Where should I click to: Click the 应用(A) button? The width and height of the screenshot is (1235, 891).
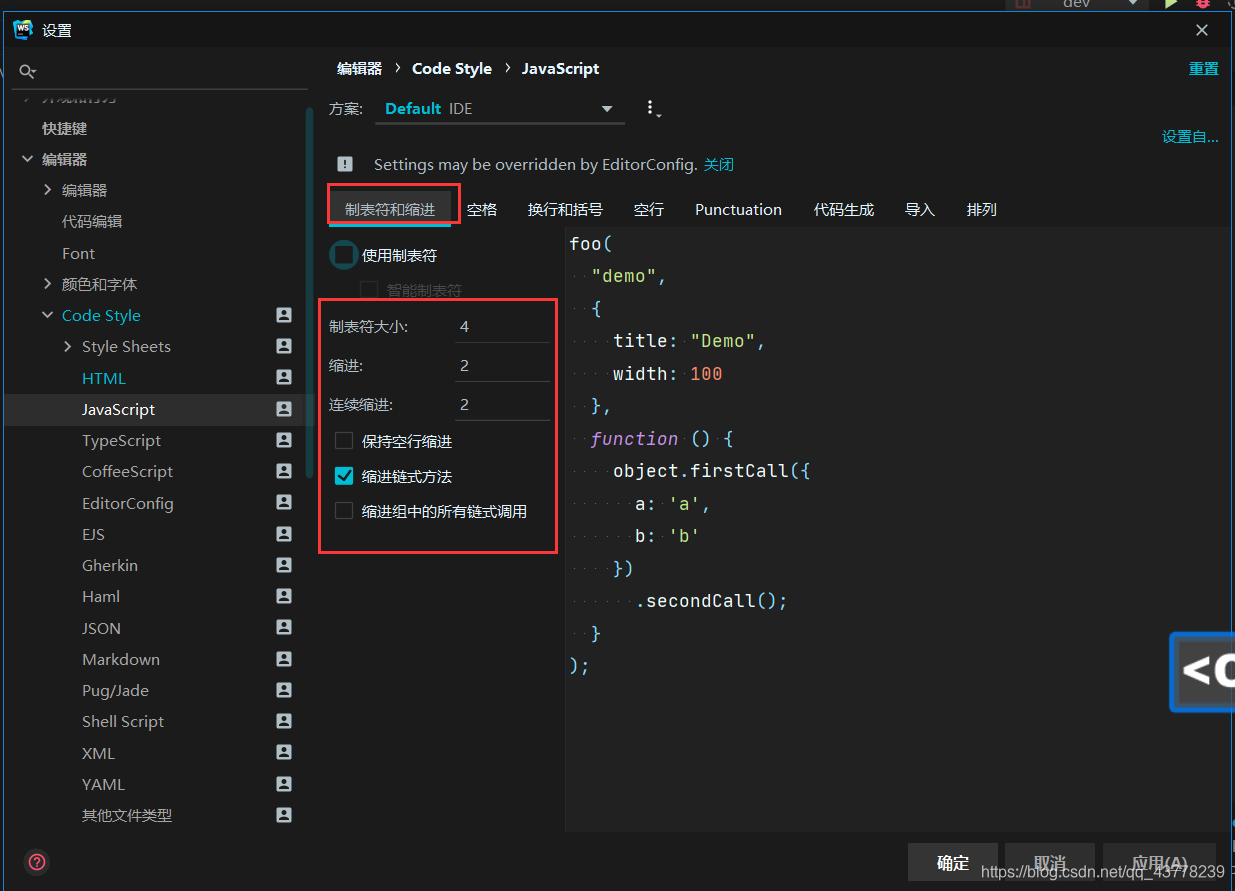[x=1160, y=863]
